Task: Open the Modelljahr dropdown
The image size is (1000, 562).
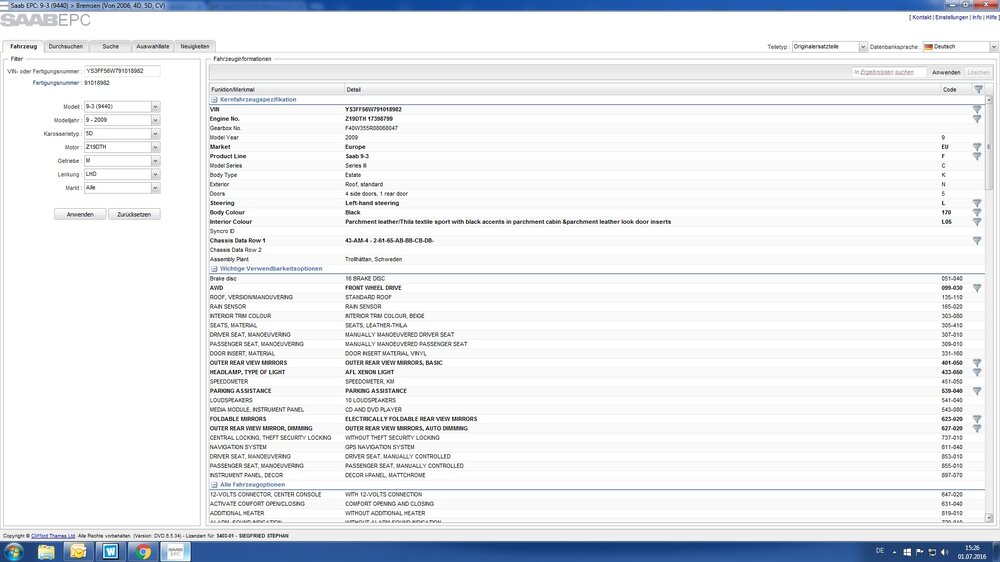Action: pyautogui.click(x=155, y=121)
